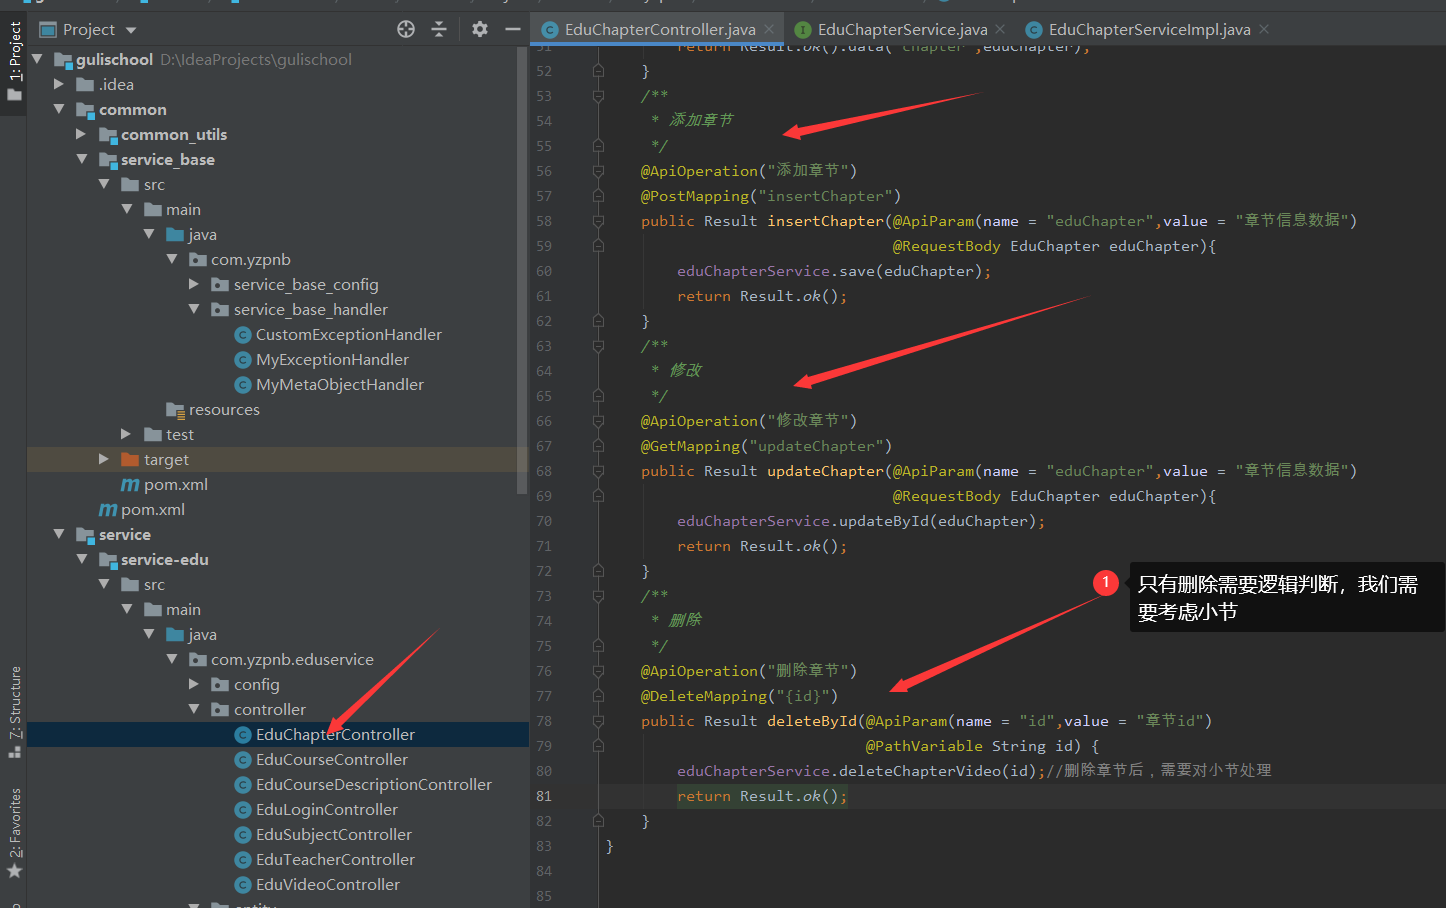
Task: Open the 2: Favorites side tool tab
Action: [14, 832]
